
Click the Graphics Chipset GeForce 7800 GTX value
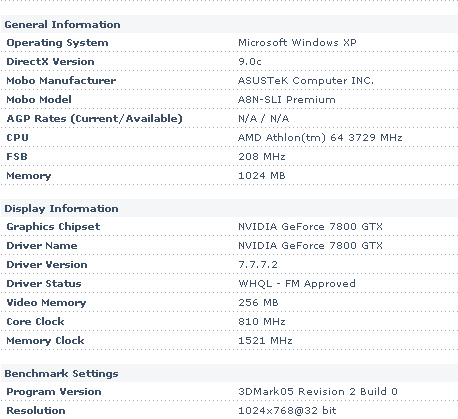point(310,227)
